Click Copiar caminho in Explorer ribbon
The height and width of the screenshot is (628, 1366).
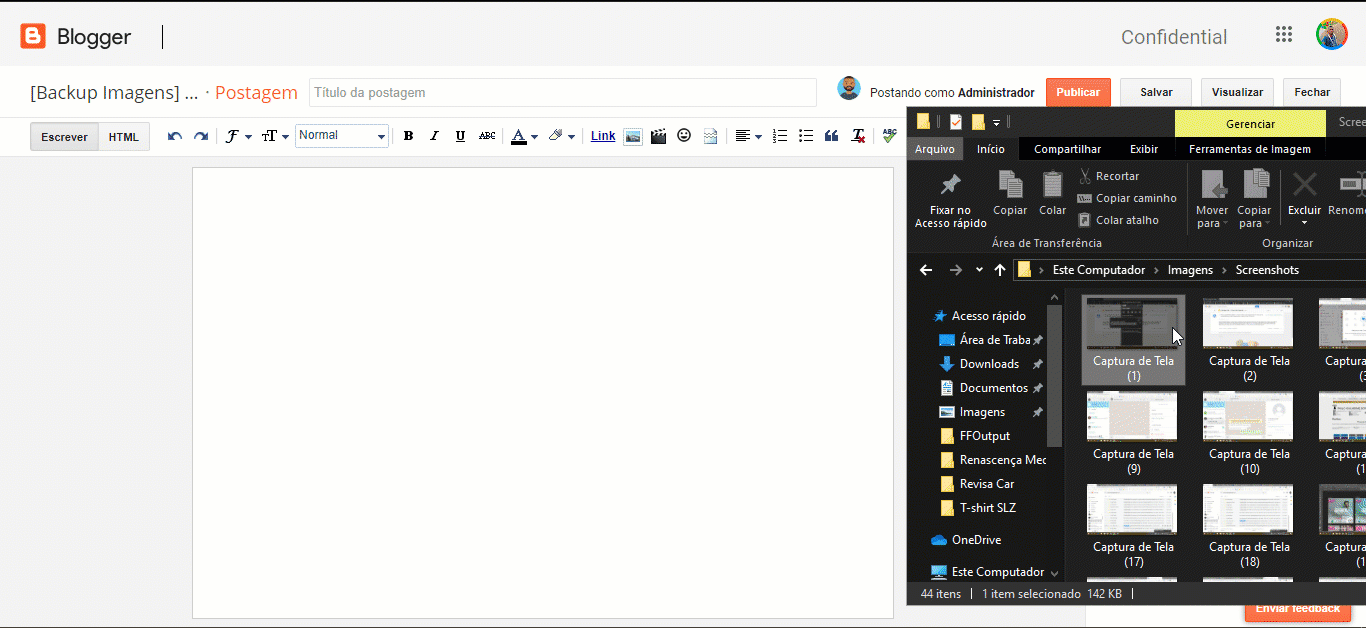[x=1127, y=198]
